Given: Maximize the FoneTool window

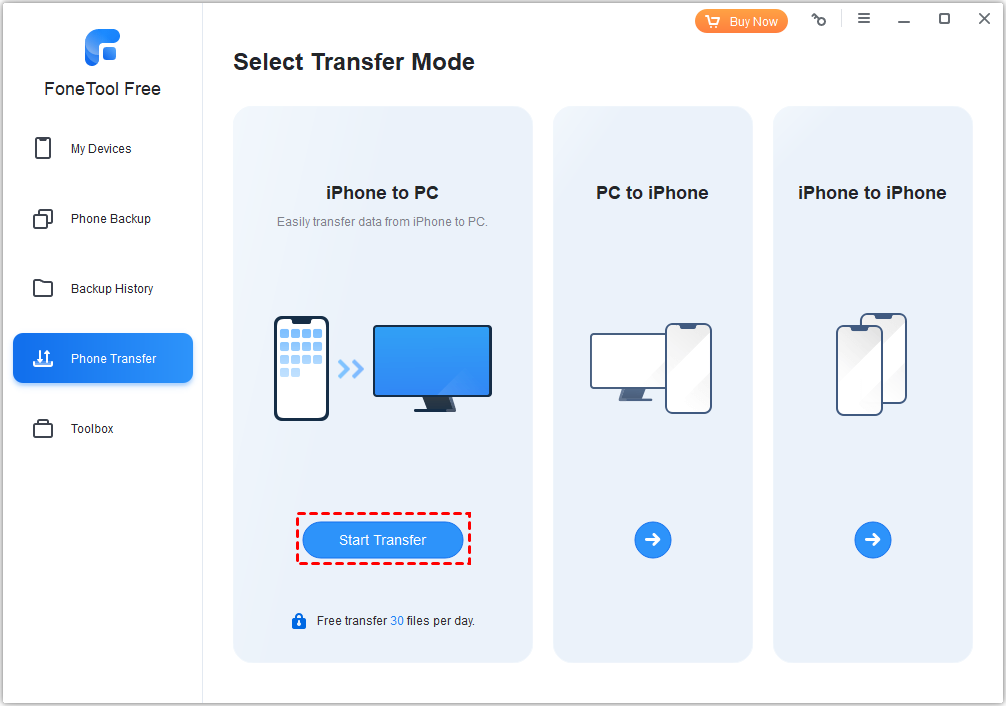Looking at the screenshot, I should (x=944, y=19).
